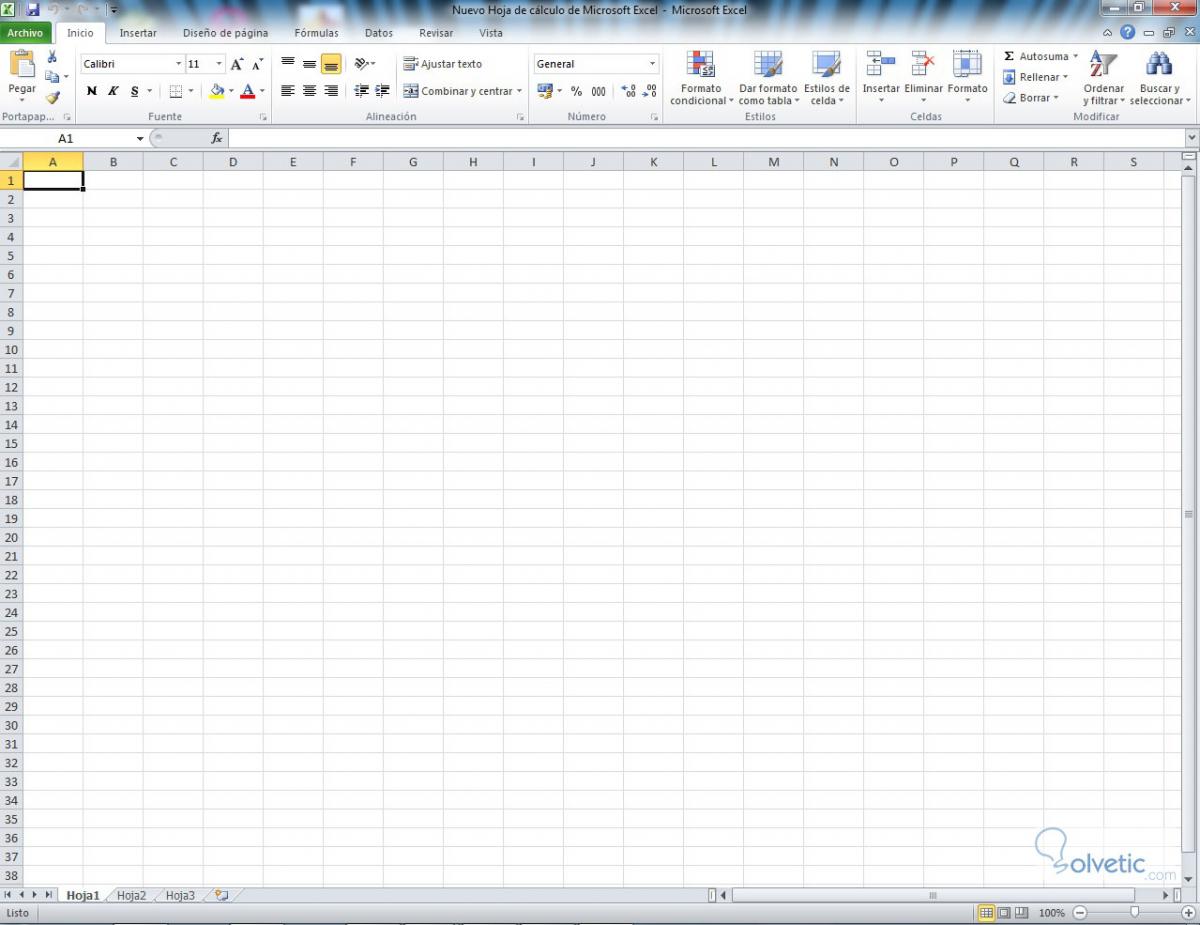Viewport: 1200px width, 925px height.
Task: Decrease indent in Alineación group
Action: click(362, 91)
